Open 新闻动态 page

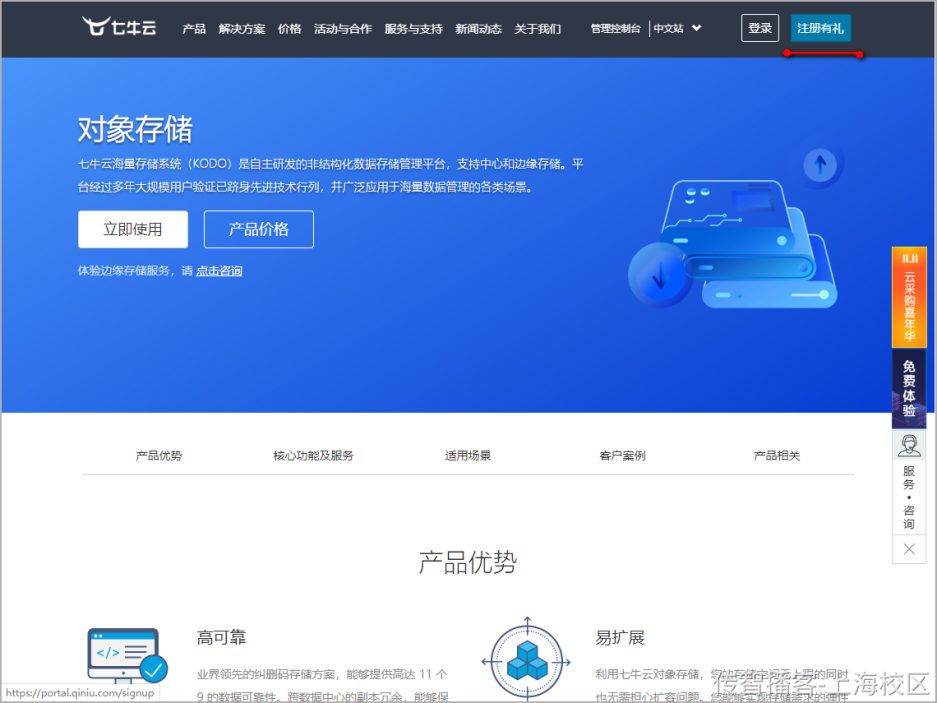click(478, 29)
